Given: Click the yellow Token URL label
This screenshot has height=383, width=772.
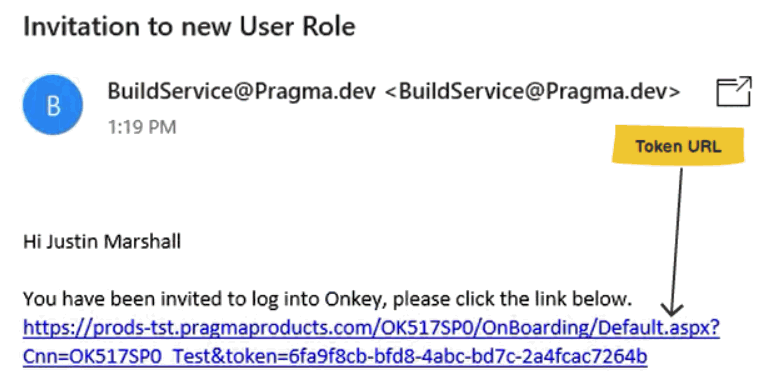Looking at the screenshot, I should 678,146.
